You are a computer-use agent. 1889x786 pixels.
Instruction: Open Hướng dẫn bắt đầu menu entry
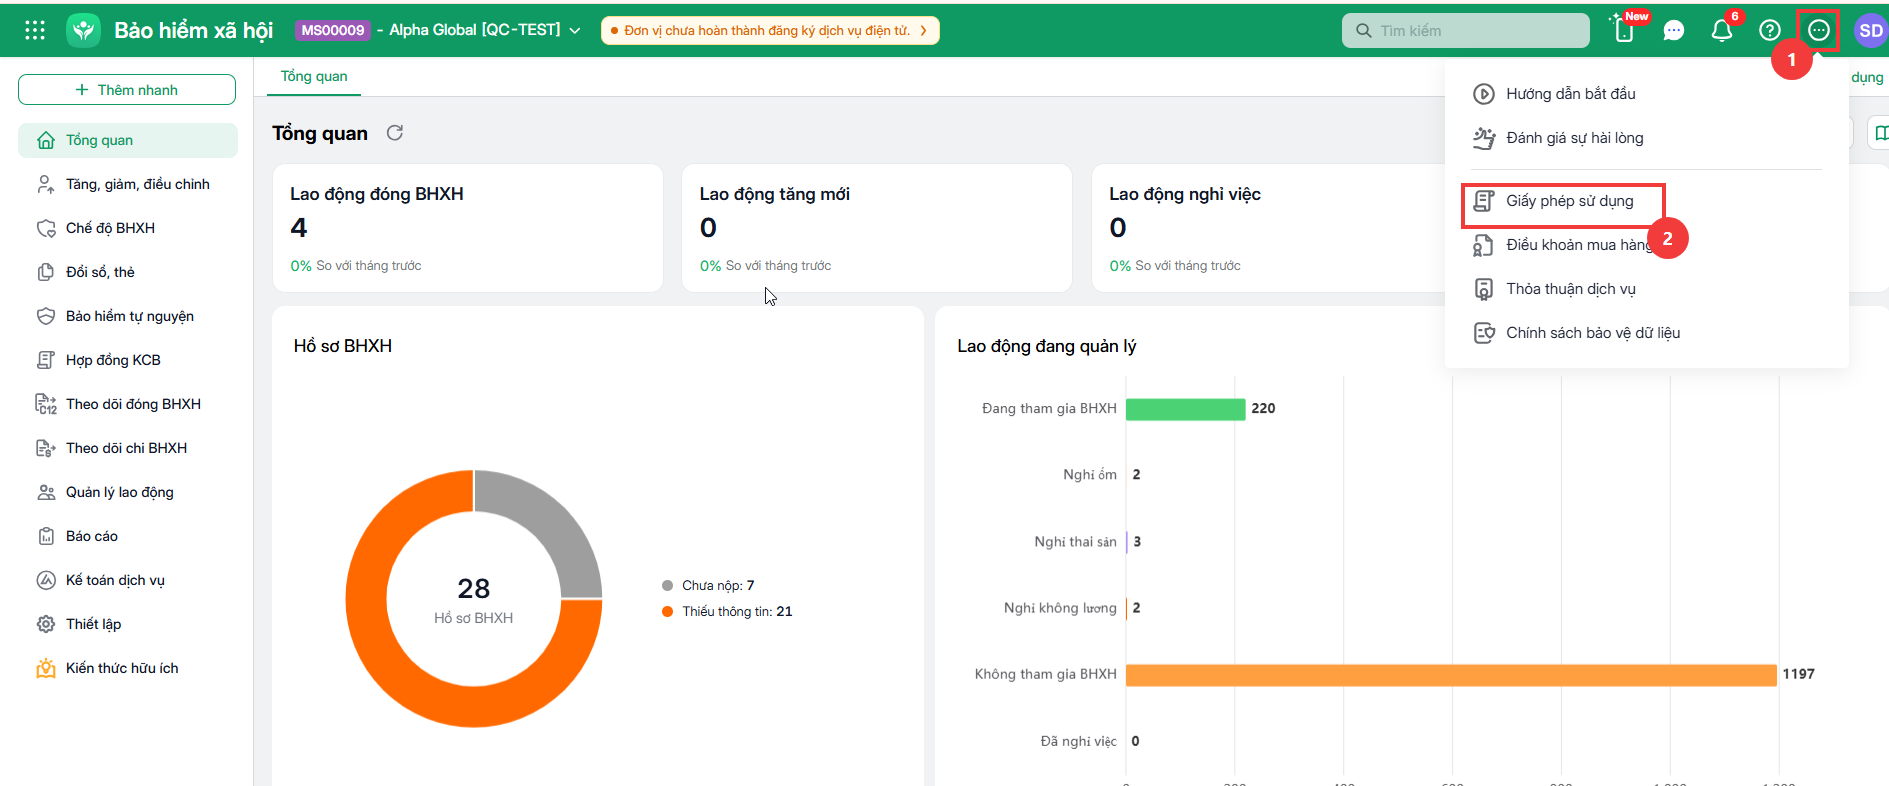tap(1571, 94)
